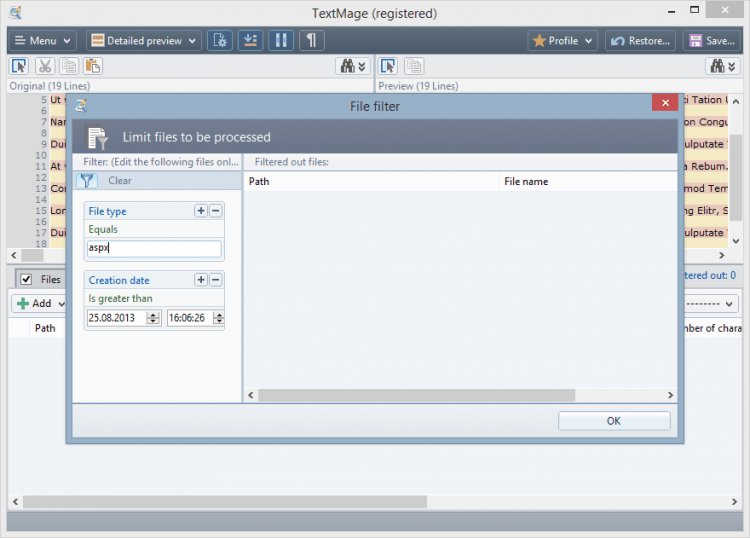Change the Equals operator
750x538 pixels.
[103, 230]
